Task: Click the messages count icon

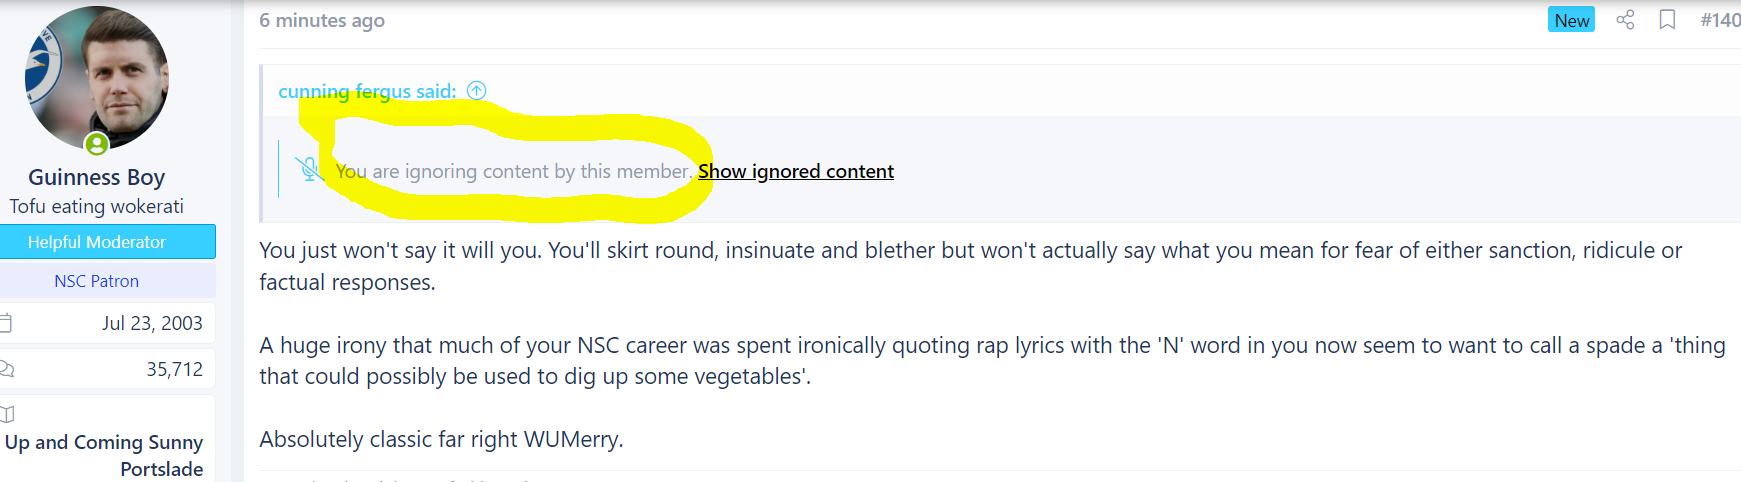Action: pos(6,369)
